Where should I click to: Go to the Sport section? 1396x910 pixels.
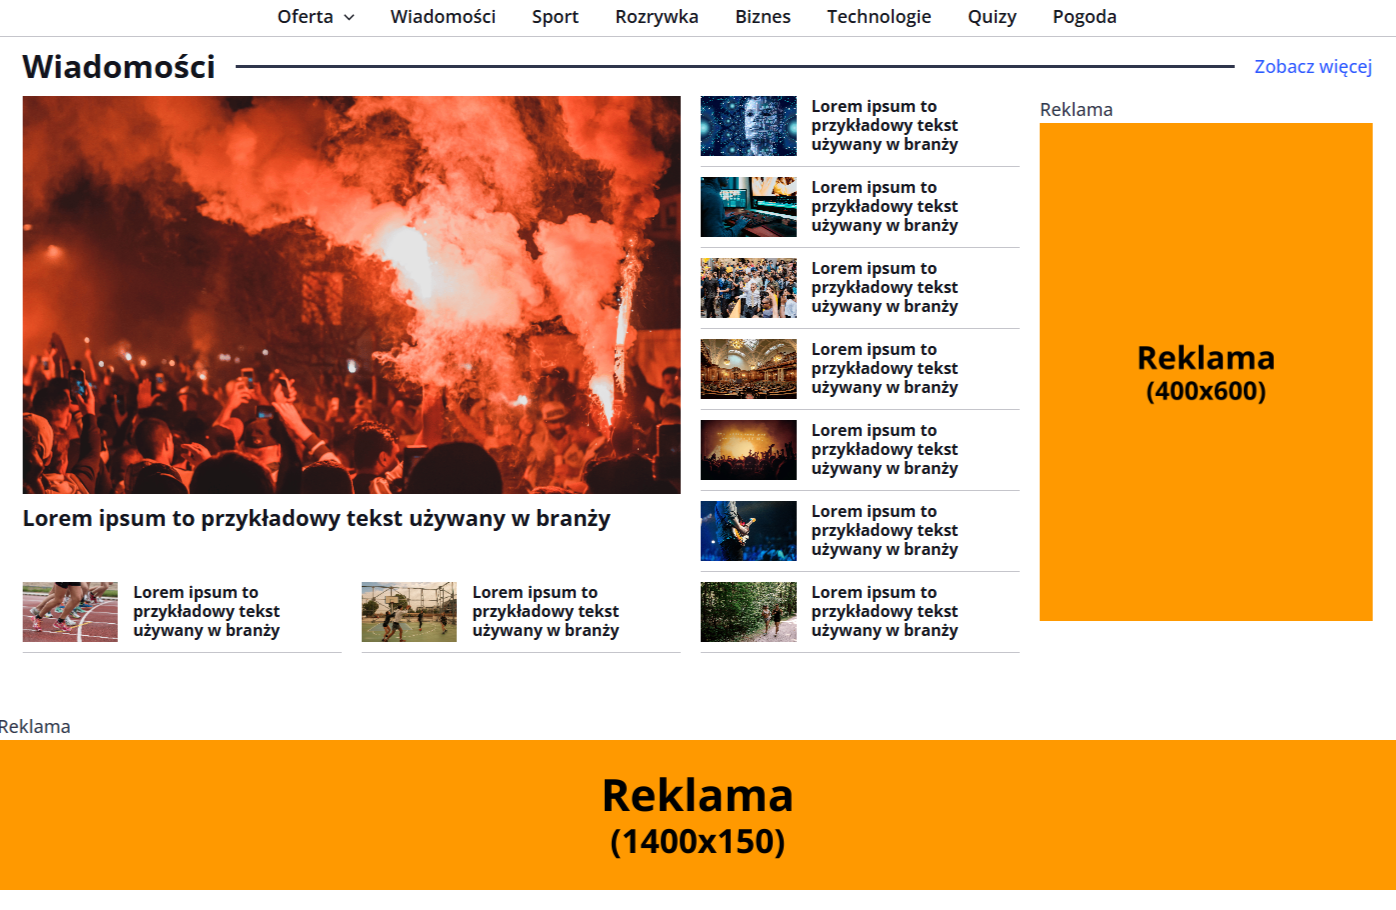(555, 17)
